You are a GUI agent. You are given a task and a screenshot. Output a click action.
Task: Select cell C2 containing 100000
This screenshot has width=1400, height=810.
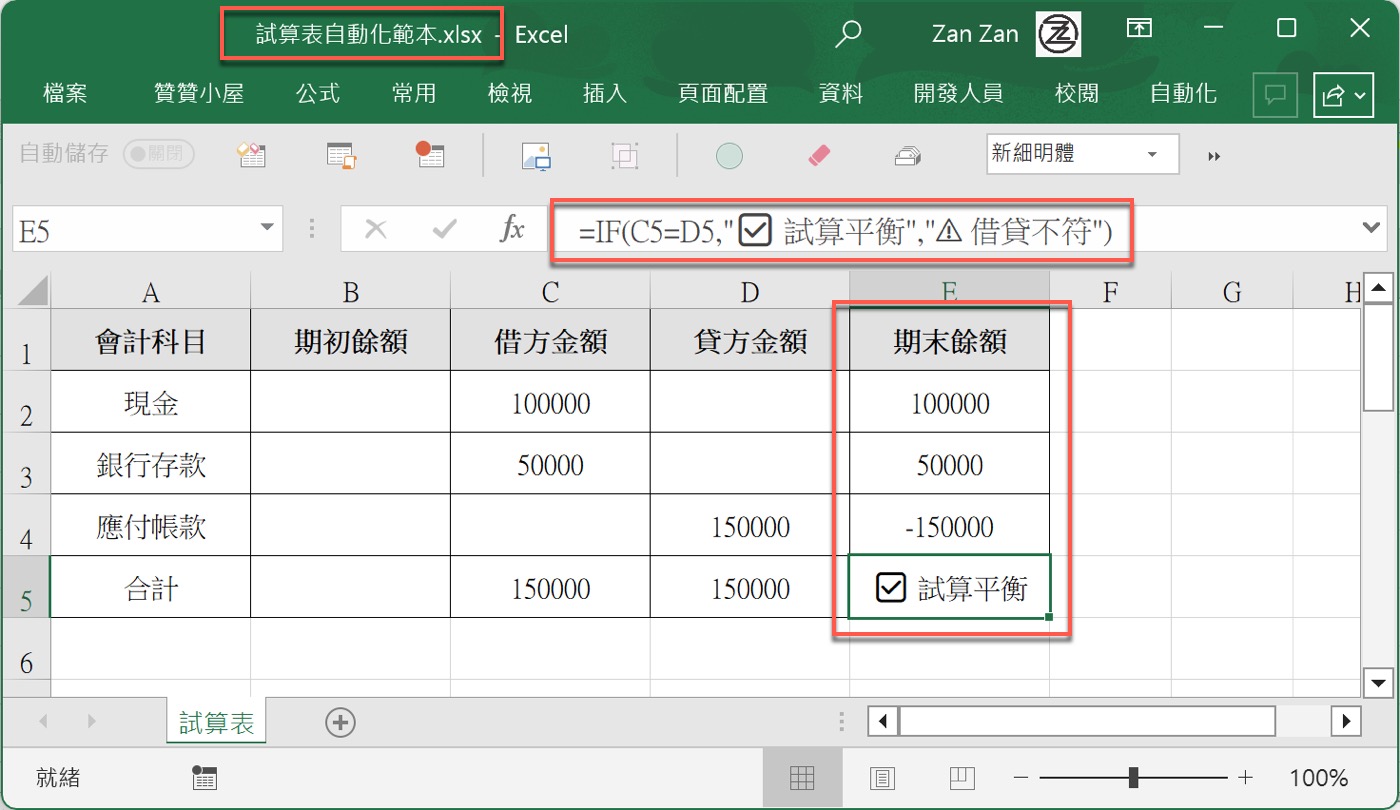(x=550, y=403)
